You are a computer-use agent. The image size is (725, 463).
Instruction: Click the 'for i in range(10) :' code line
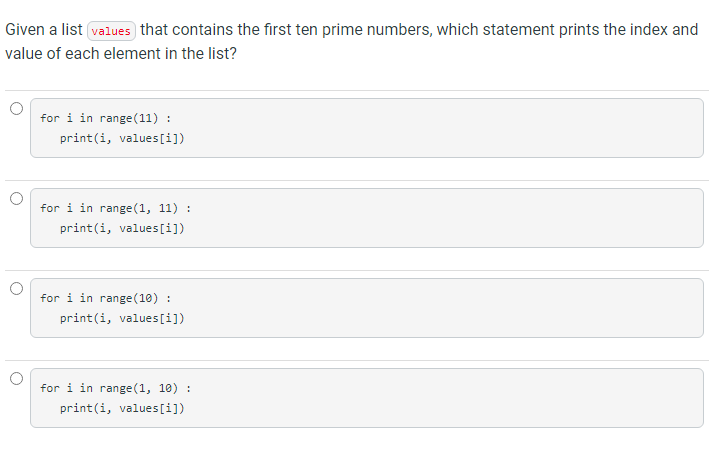(x=105, y=298)
